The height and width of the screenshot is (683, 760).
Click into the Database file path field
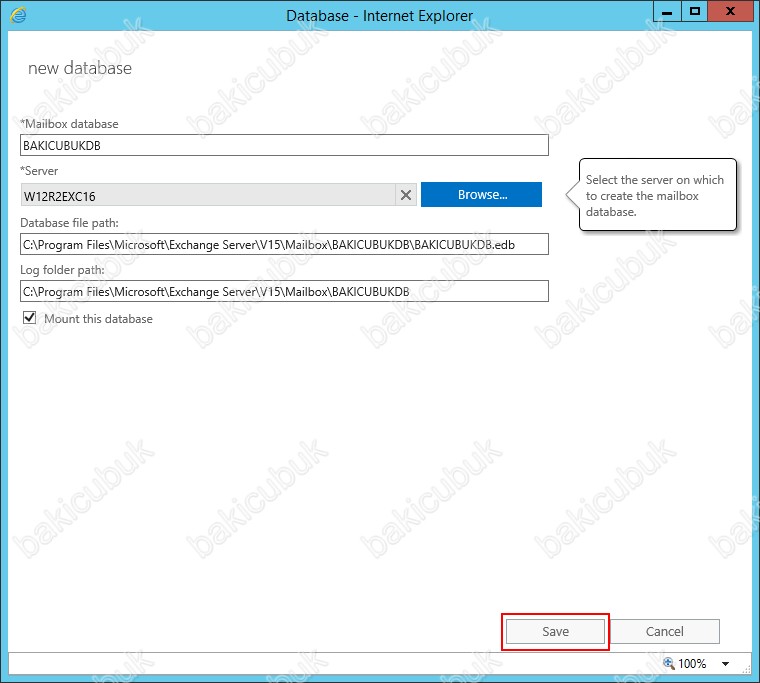[285, 244]
